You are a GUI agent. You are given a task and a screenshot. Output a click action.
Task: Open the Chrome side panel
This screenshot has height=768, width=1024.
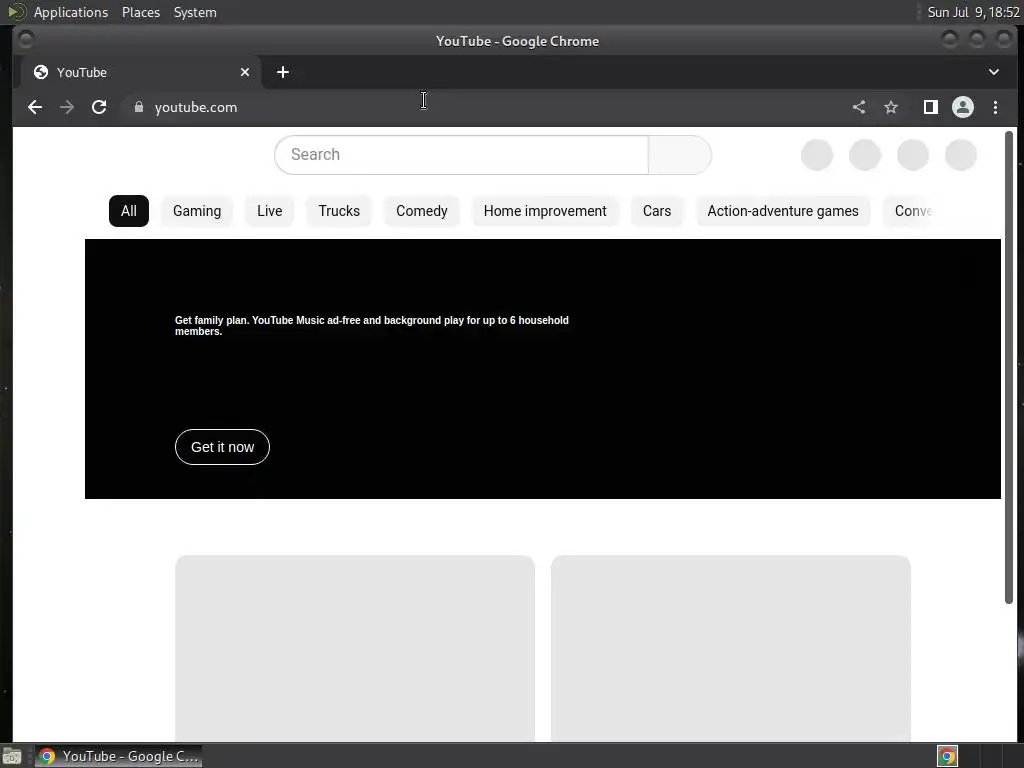click(x=931, y=107)
